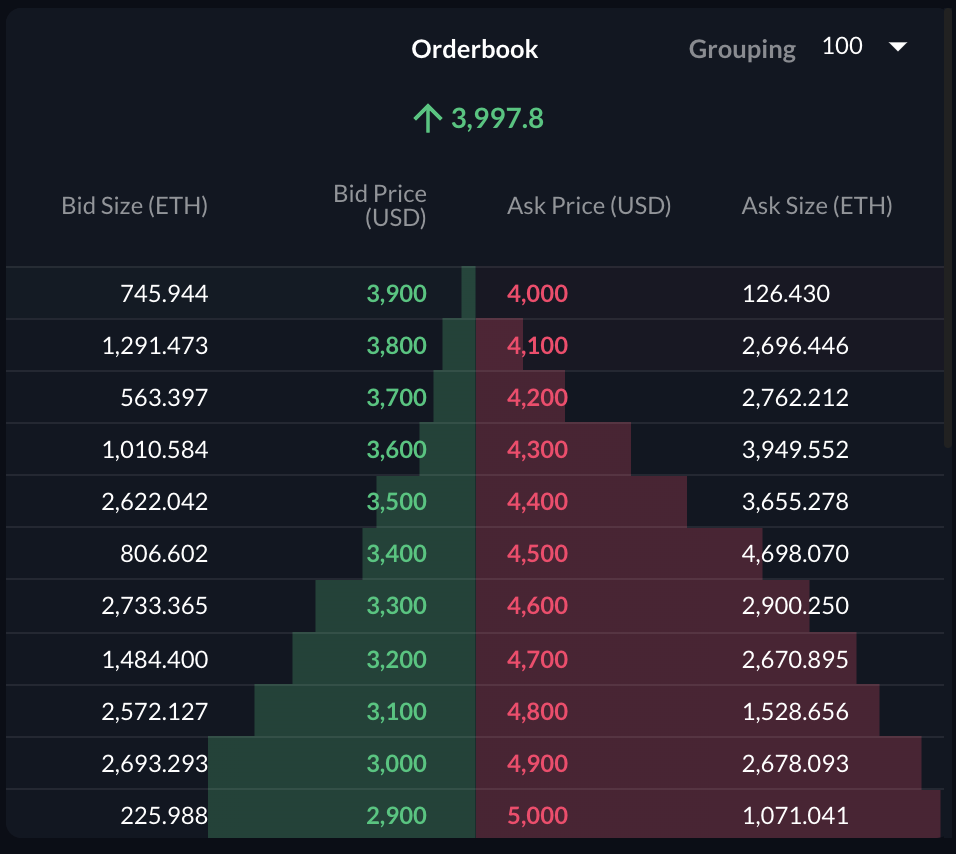Click bid size 2,572.127

155,711
